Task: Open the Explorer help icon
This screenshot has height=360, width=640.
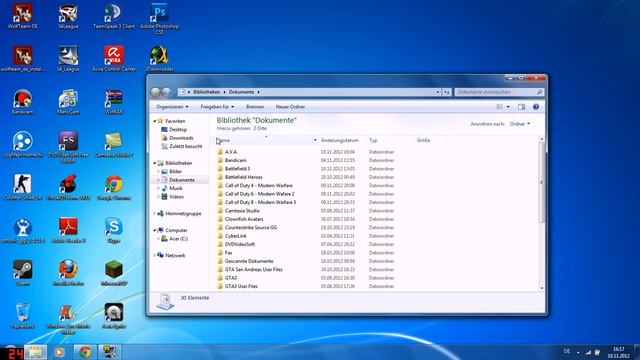Action: pos(536,107)
